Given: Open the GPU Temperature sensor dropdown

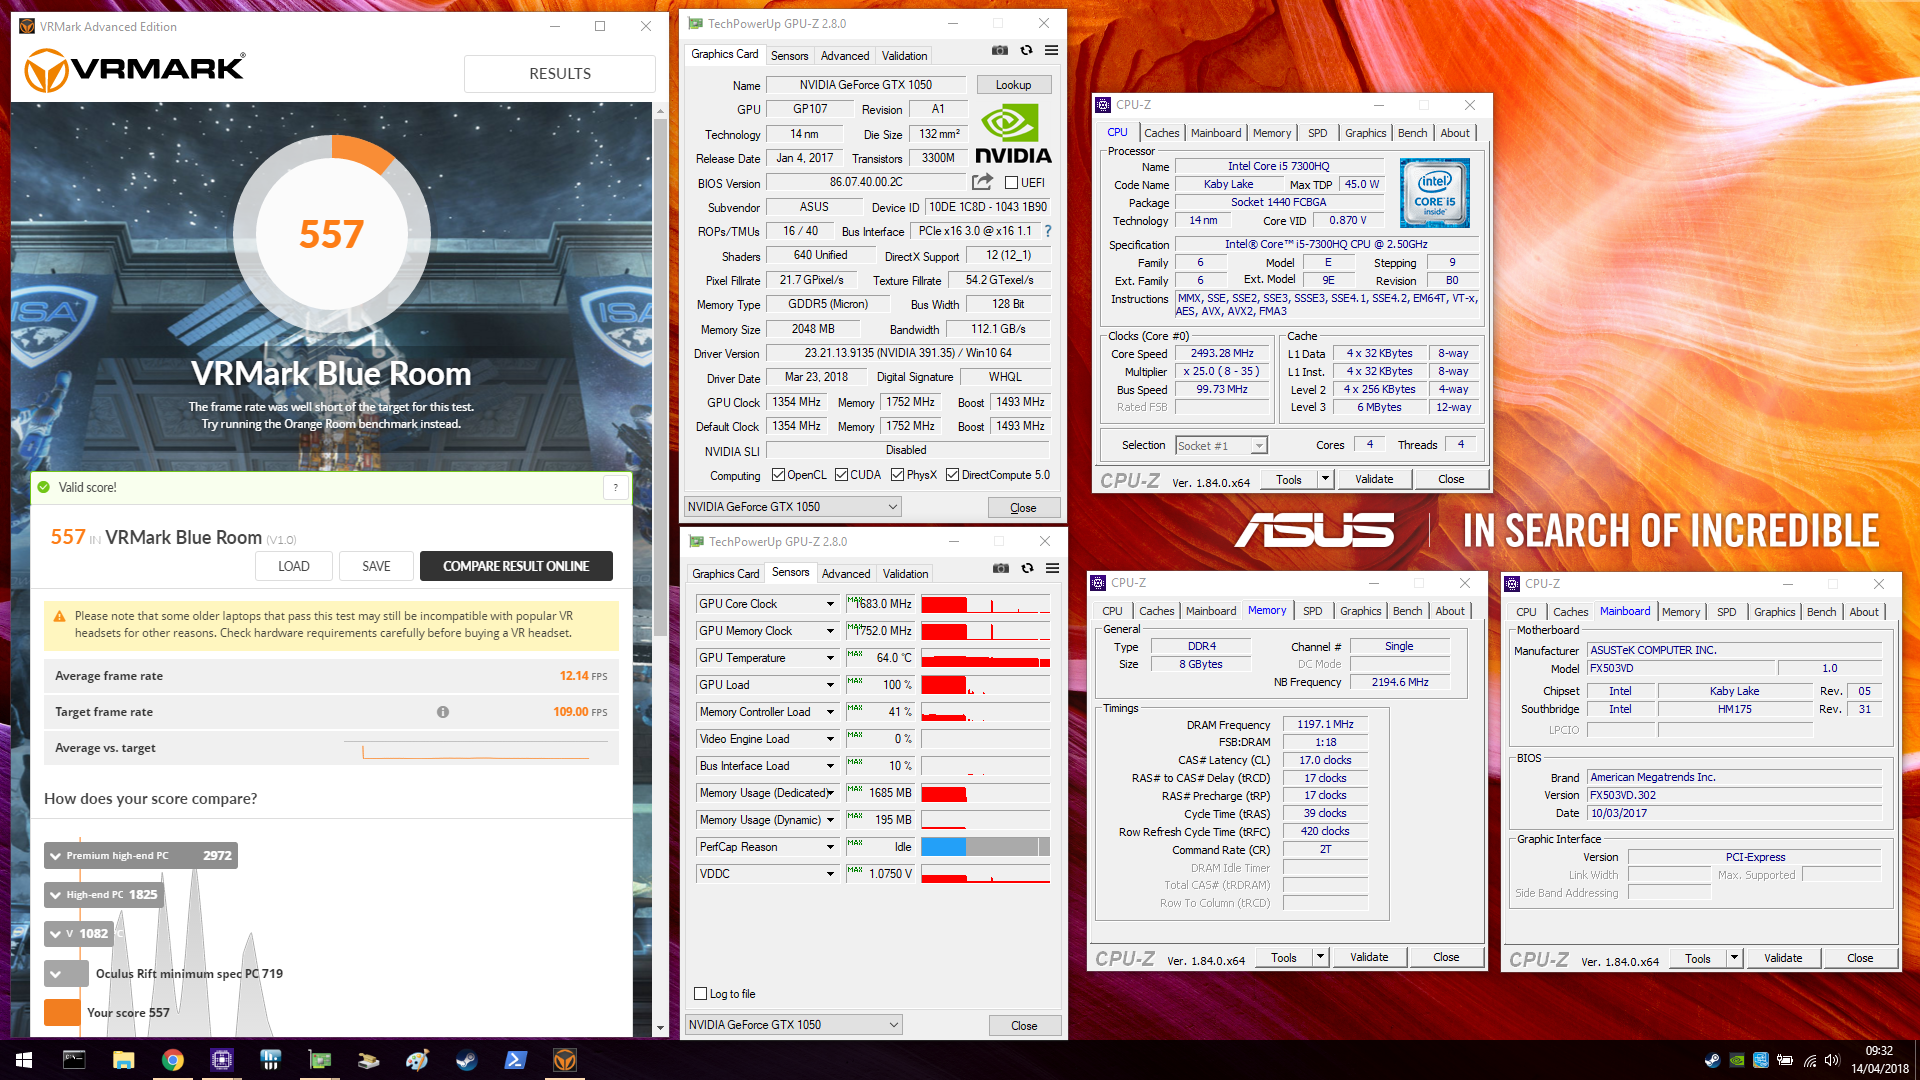Looking at the screenshot, I should point(830,658).
